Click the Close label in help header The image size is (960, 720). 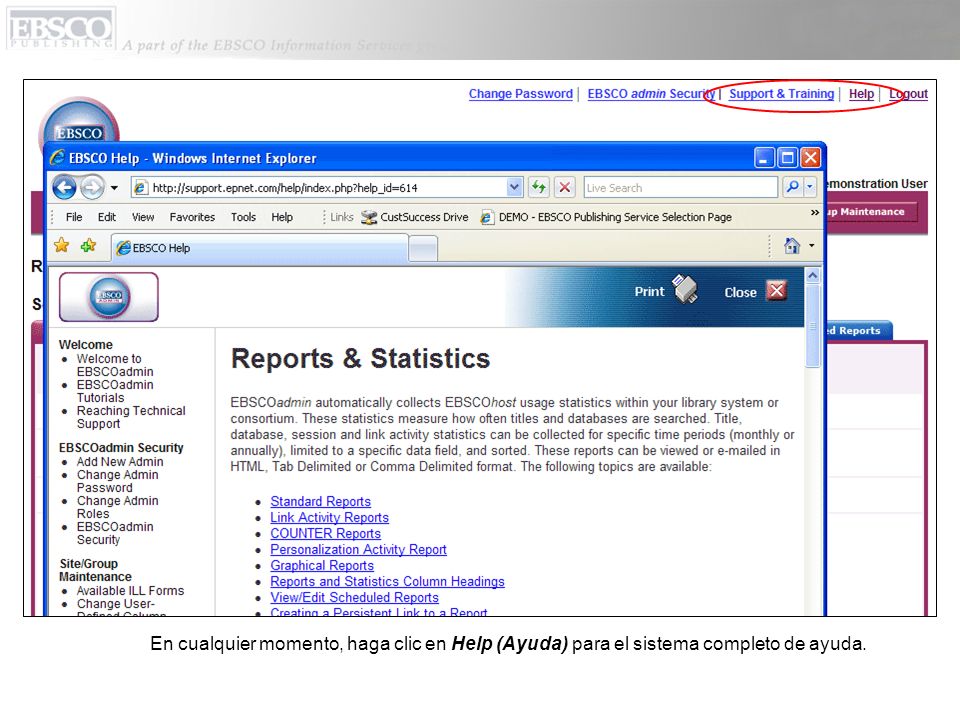coord(740,293)
